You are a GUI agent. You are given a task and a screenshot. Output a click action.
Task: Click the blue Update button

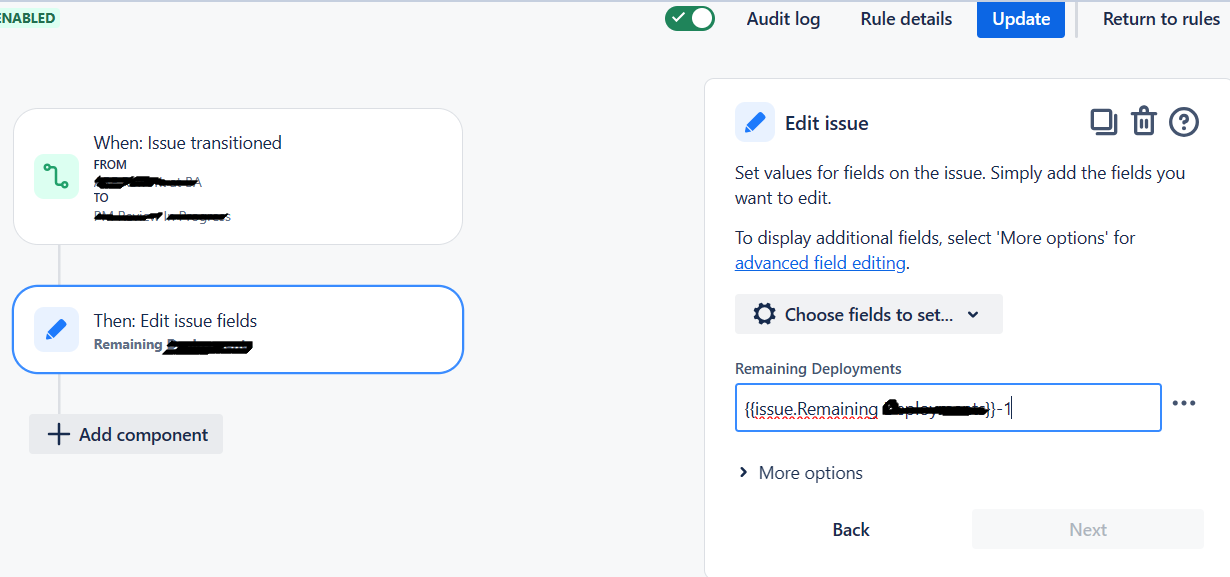coord(1021,19)
